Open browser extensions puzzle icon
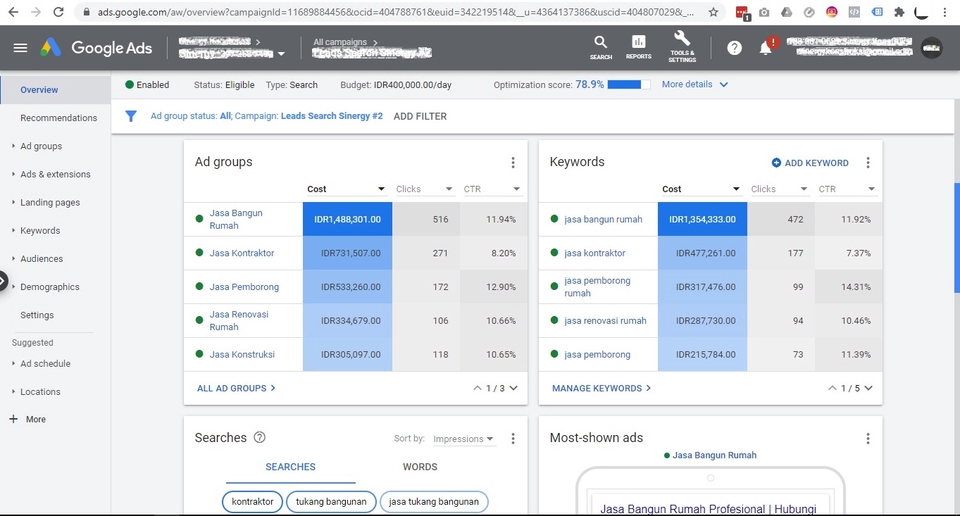 [899, 12]
